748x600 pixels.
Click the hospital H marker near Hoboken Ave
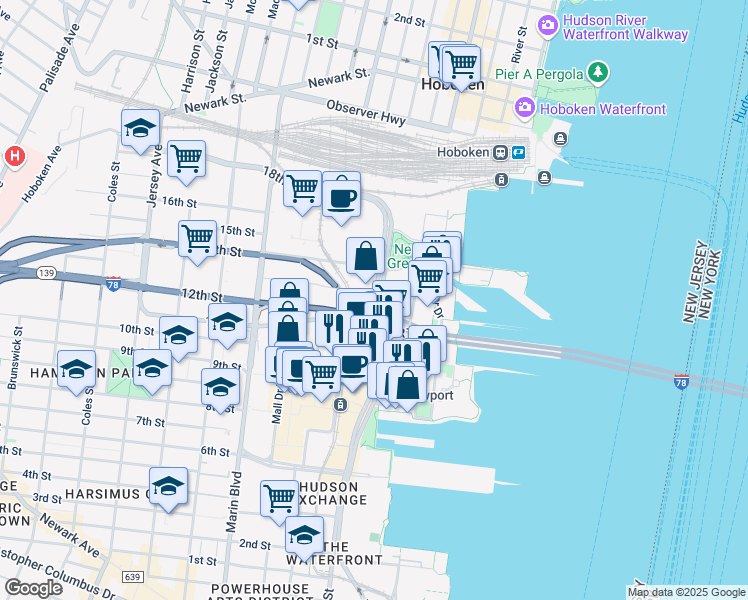[15, 156]
